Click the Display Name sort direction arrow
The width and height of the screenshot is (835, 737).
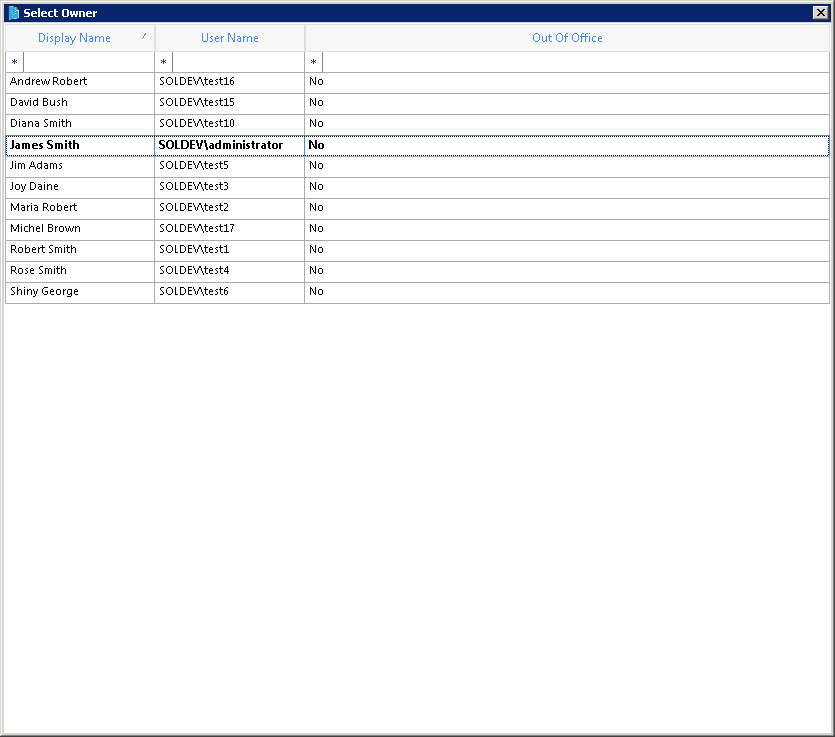[144, 36]
